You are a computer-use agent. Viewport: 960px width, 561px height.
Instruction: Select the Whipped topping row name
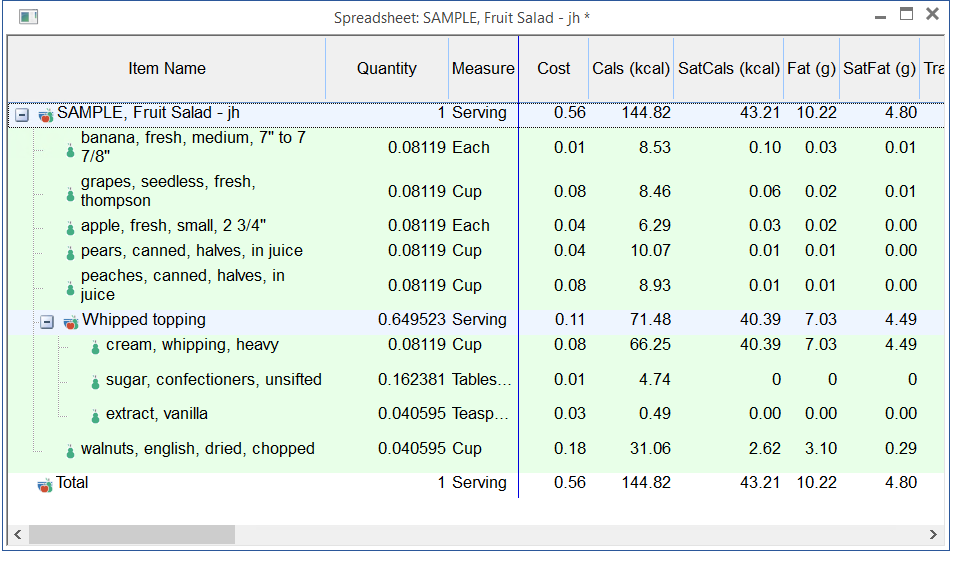pyautogui.click(x=144, y=320)
